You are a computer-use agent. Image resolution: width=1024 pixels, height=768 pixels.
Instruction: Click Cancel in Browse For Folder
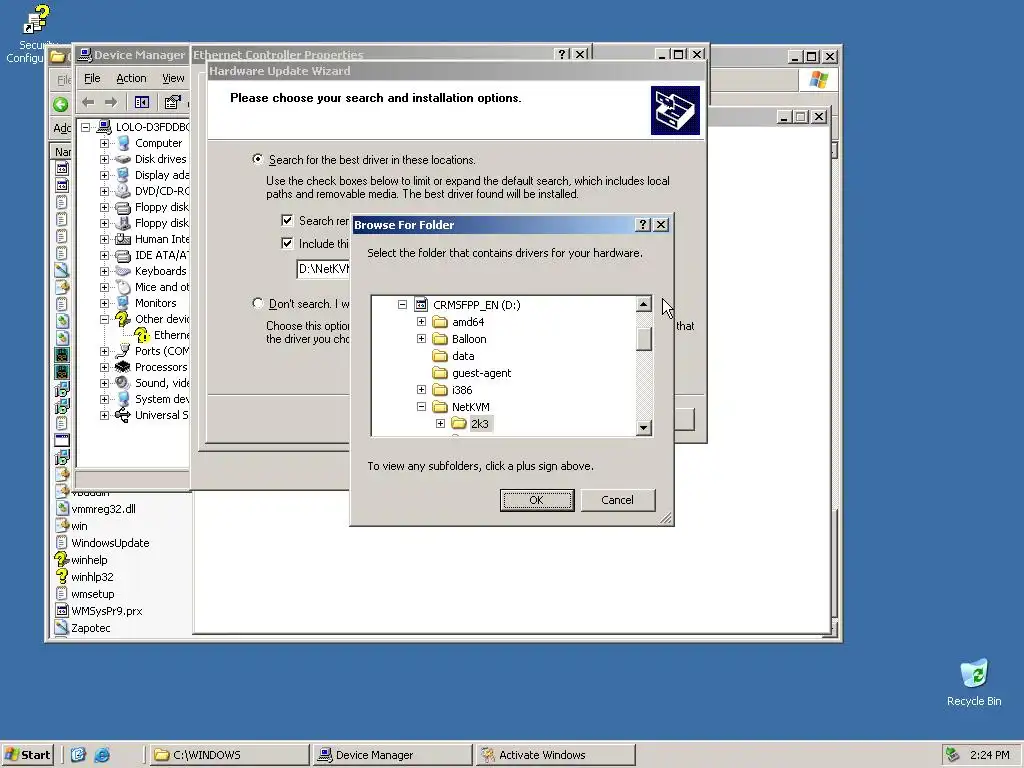point(617,500)
